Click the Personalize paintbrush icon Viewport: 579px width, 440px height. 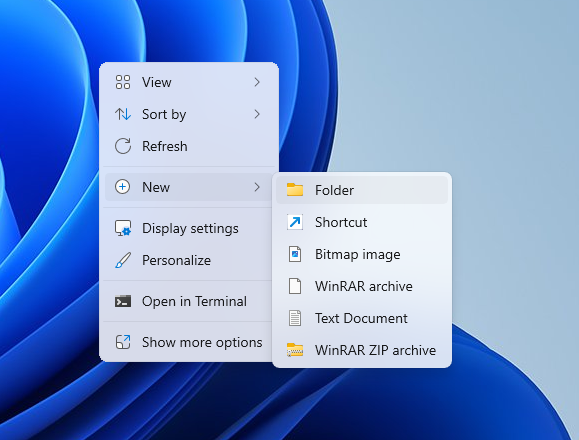(123, 260)
